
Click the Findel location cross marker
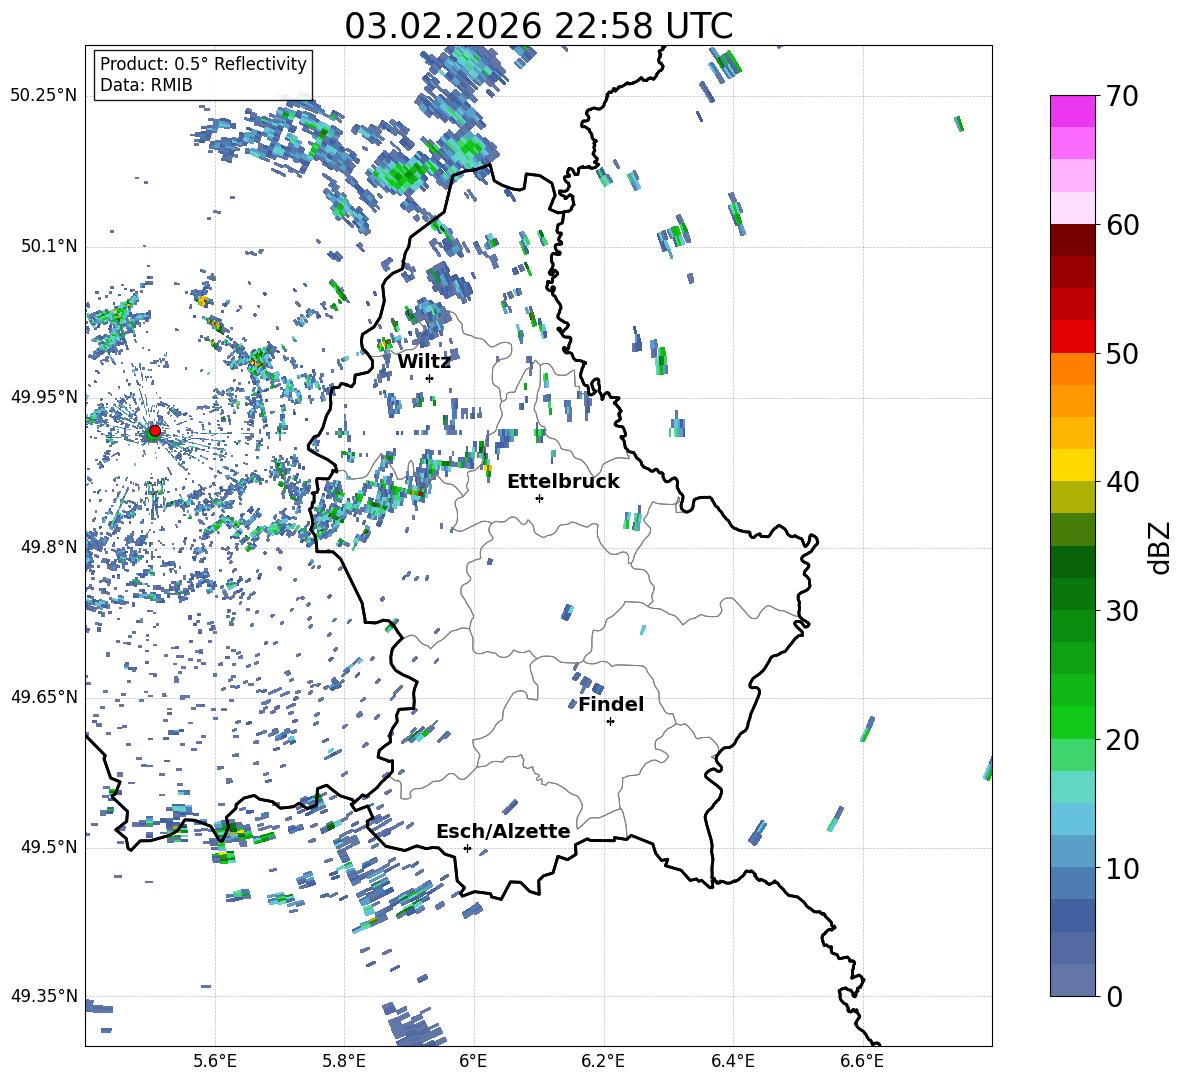click(610, 722)
